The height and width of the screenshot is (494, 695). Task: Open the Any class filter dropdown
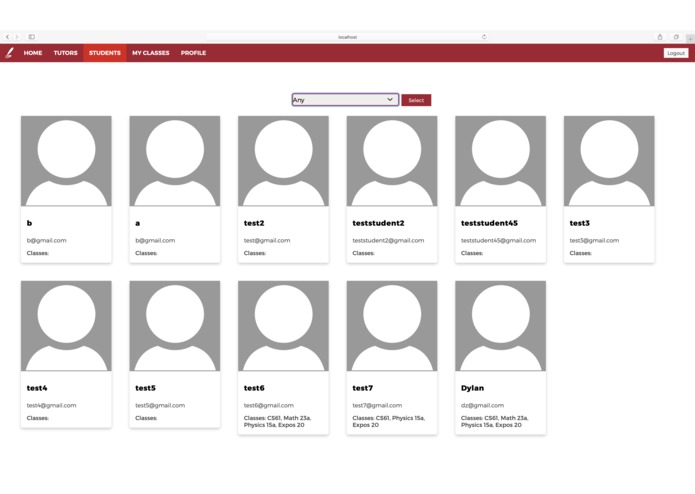345,100
